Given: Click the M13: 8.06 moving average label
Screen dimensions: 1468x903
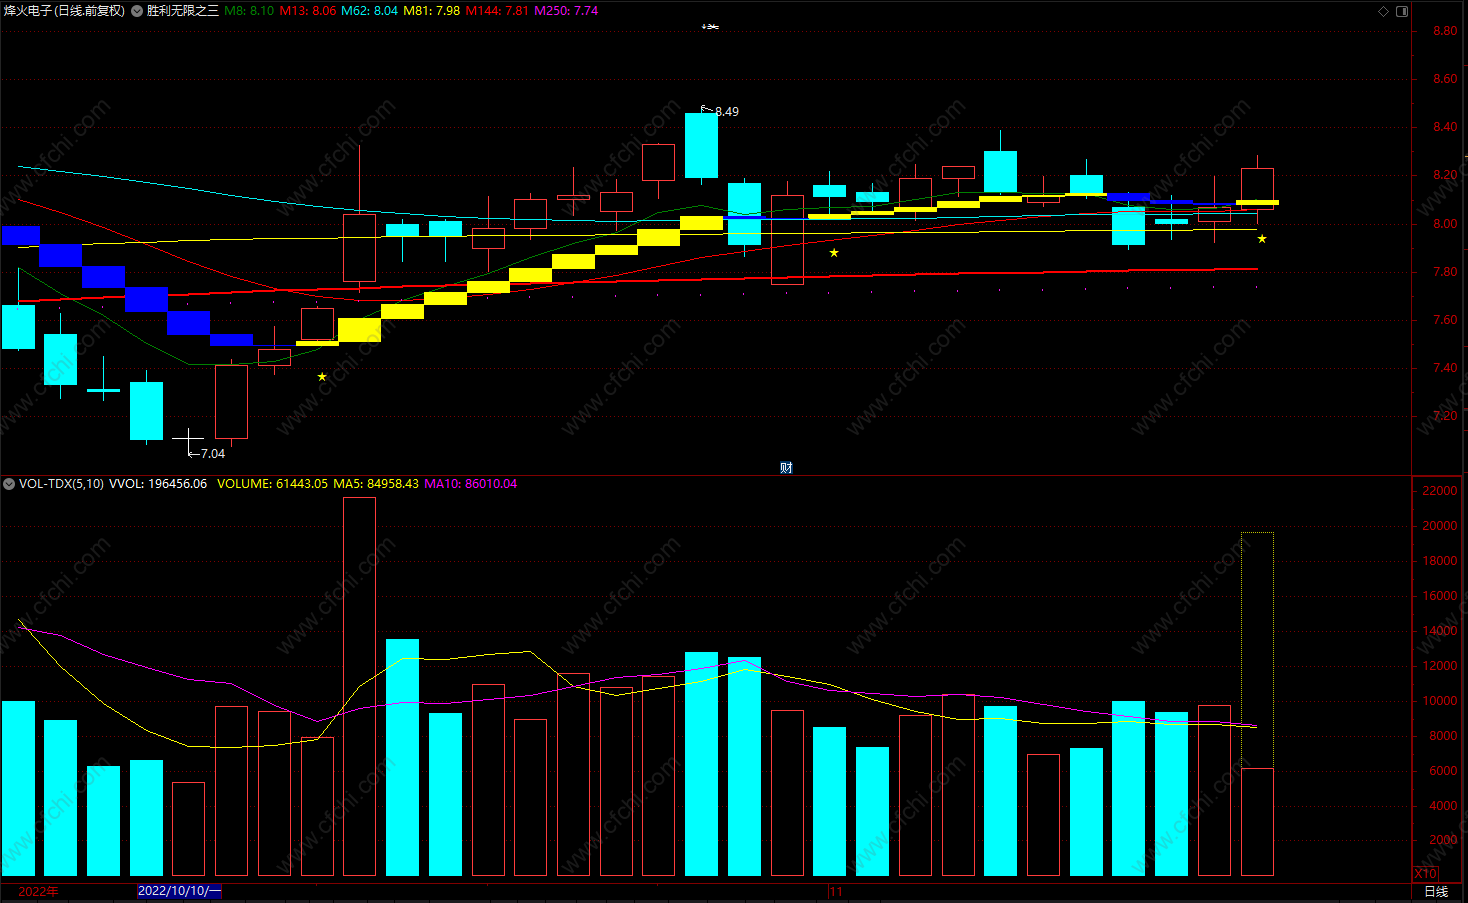Looking at the screenshot, I should (308, 11).
